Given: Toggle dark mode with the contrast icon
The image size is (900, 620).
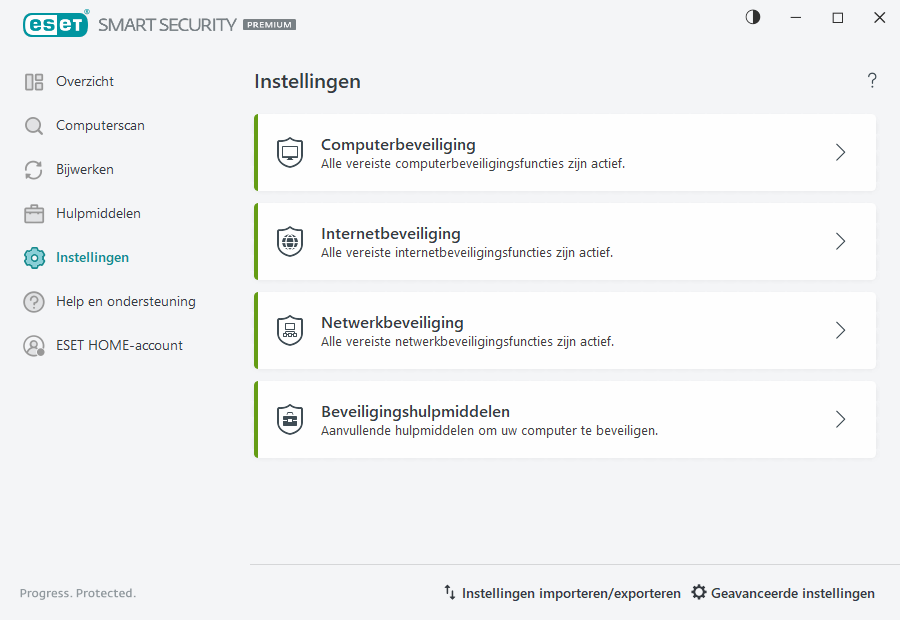Looking at the screenshot, I should coord(752,17).
